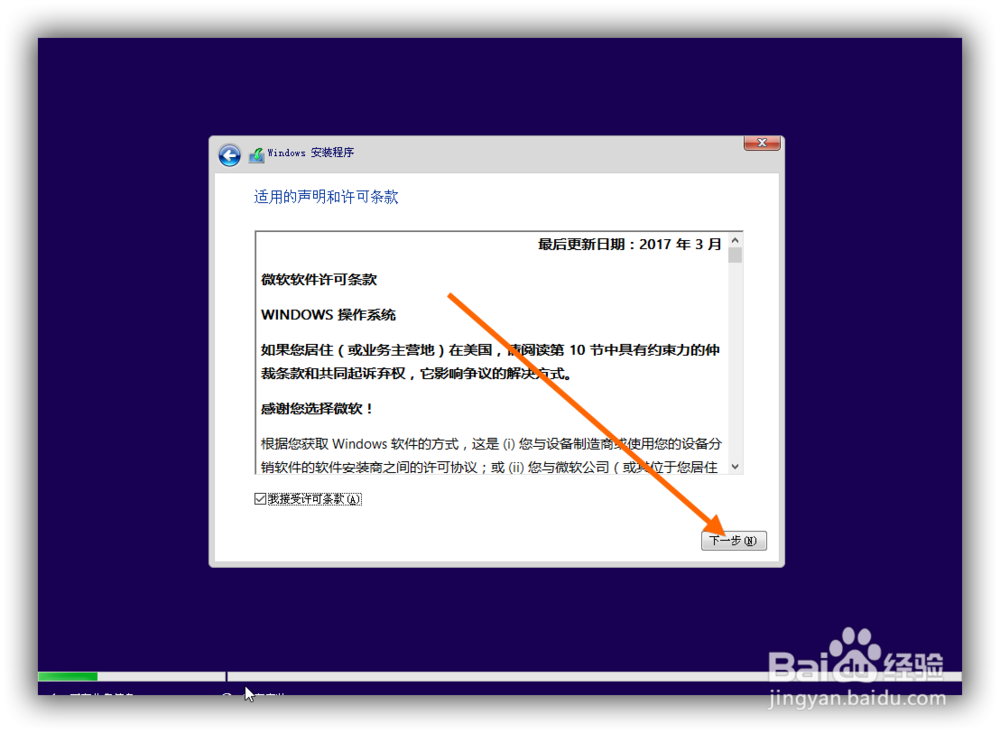Click the text 最后更新日期：2017 年 3 月

point(629,244)
